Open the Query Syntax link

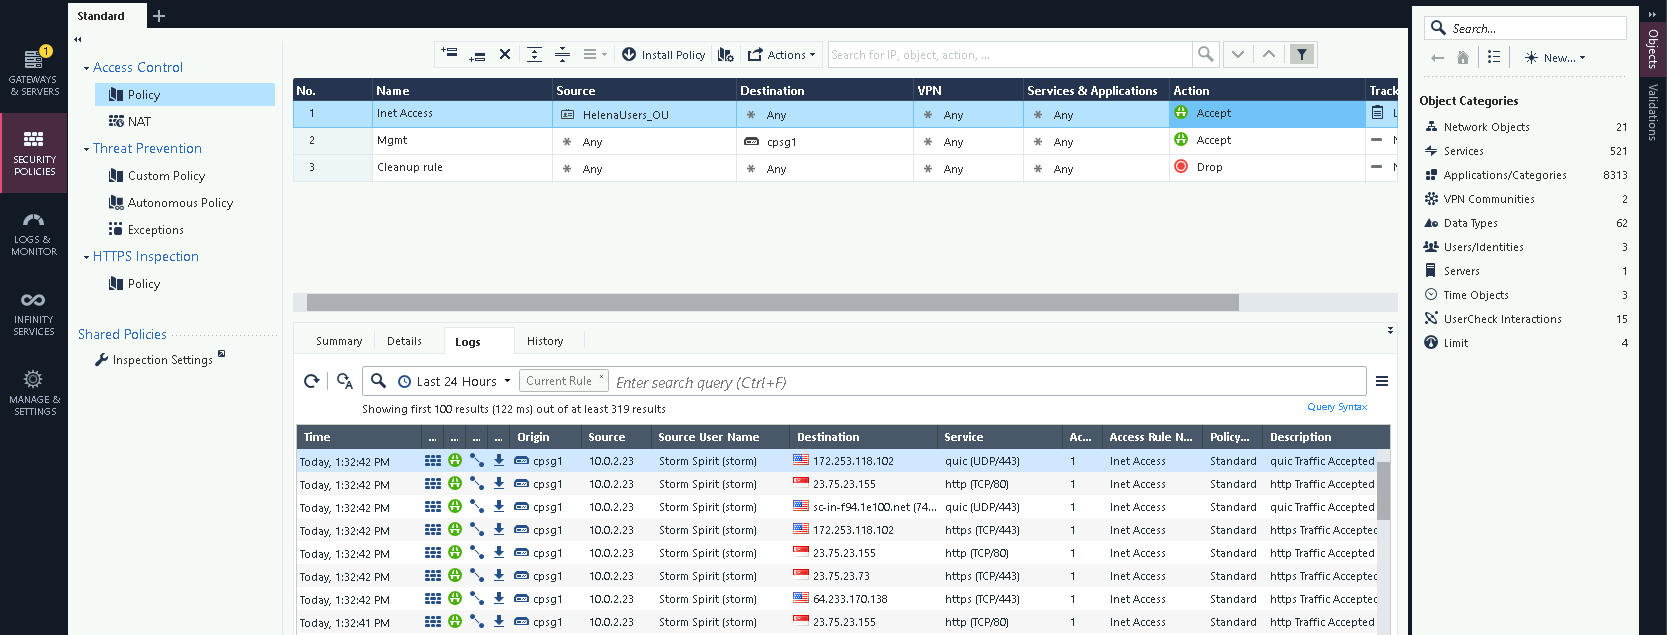1336,407
